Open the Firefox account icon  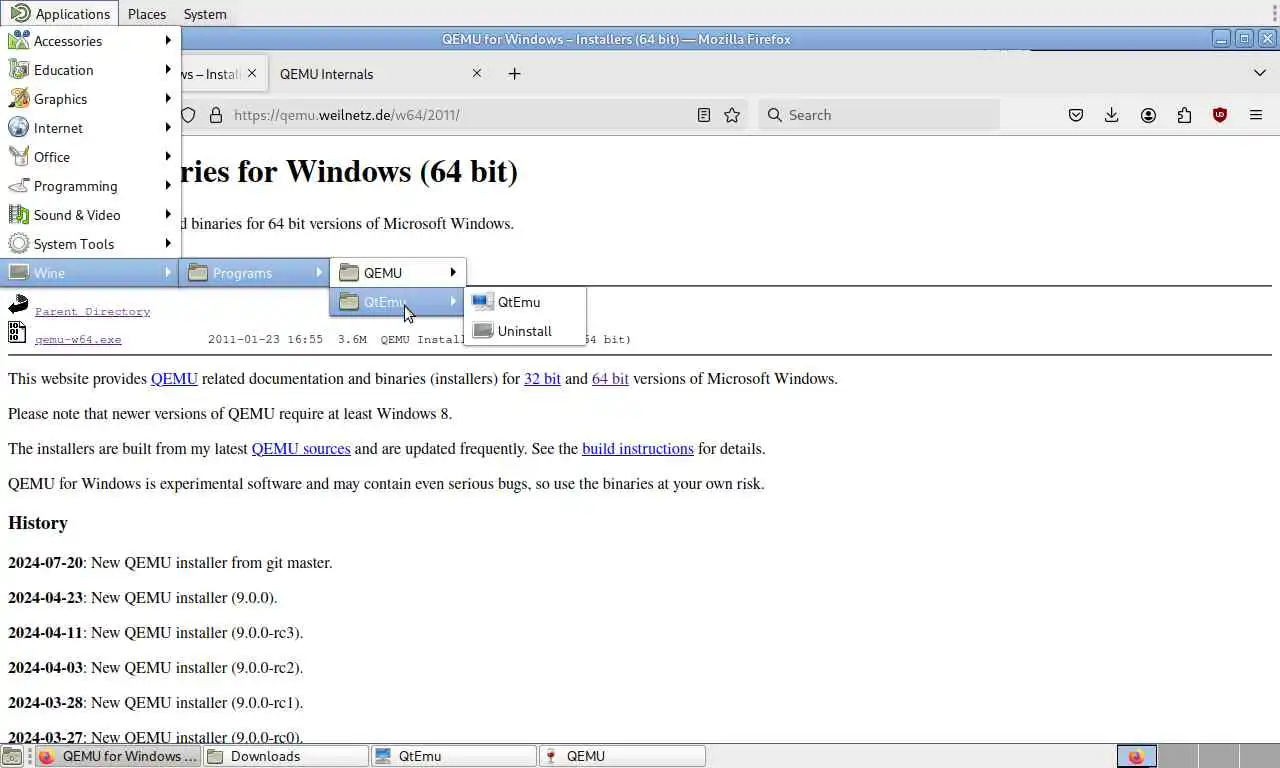click(1148, 115)
